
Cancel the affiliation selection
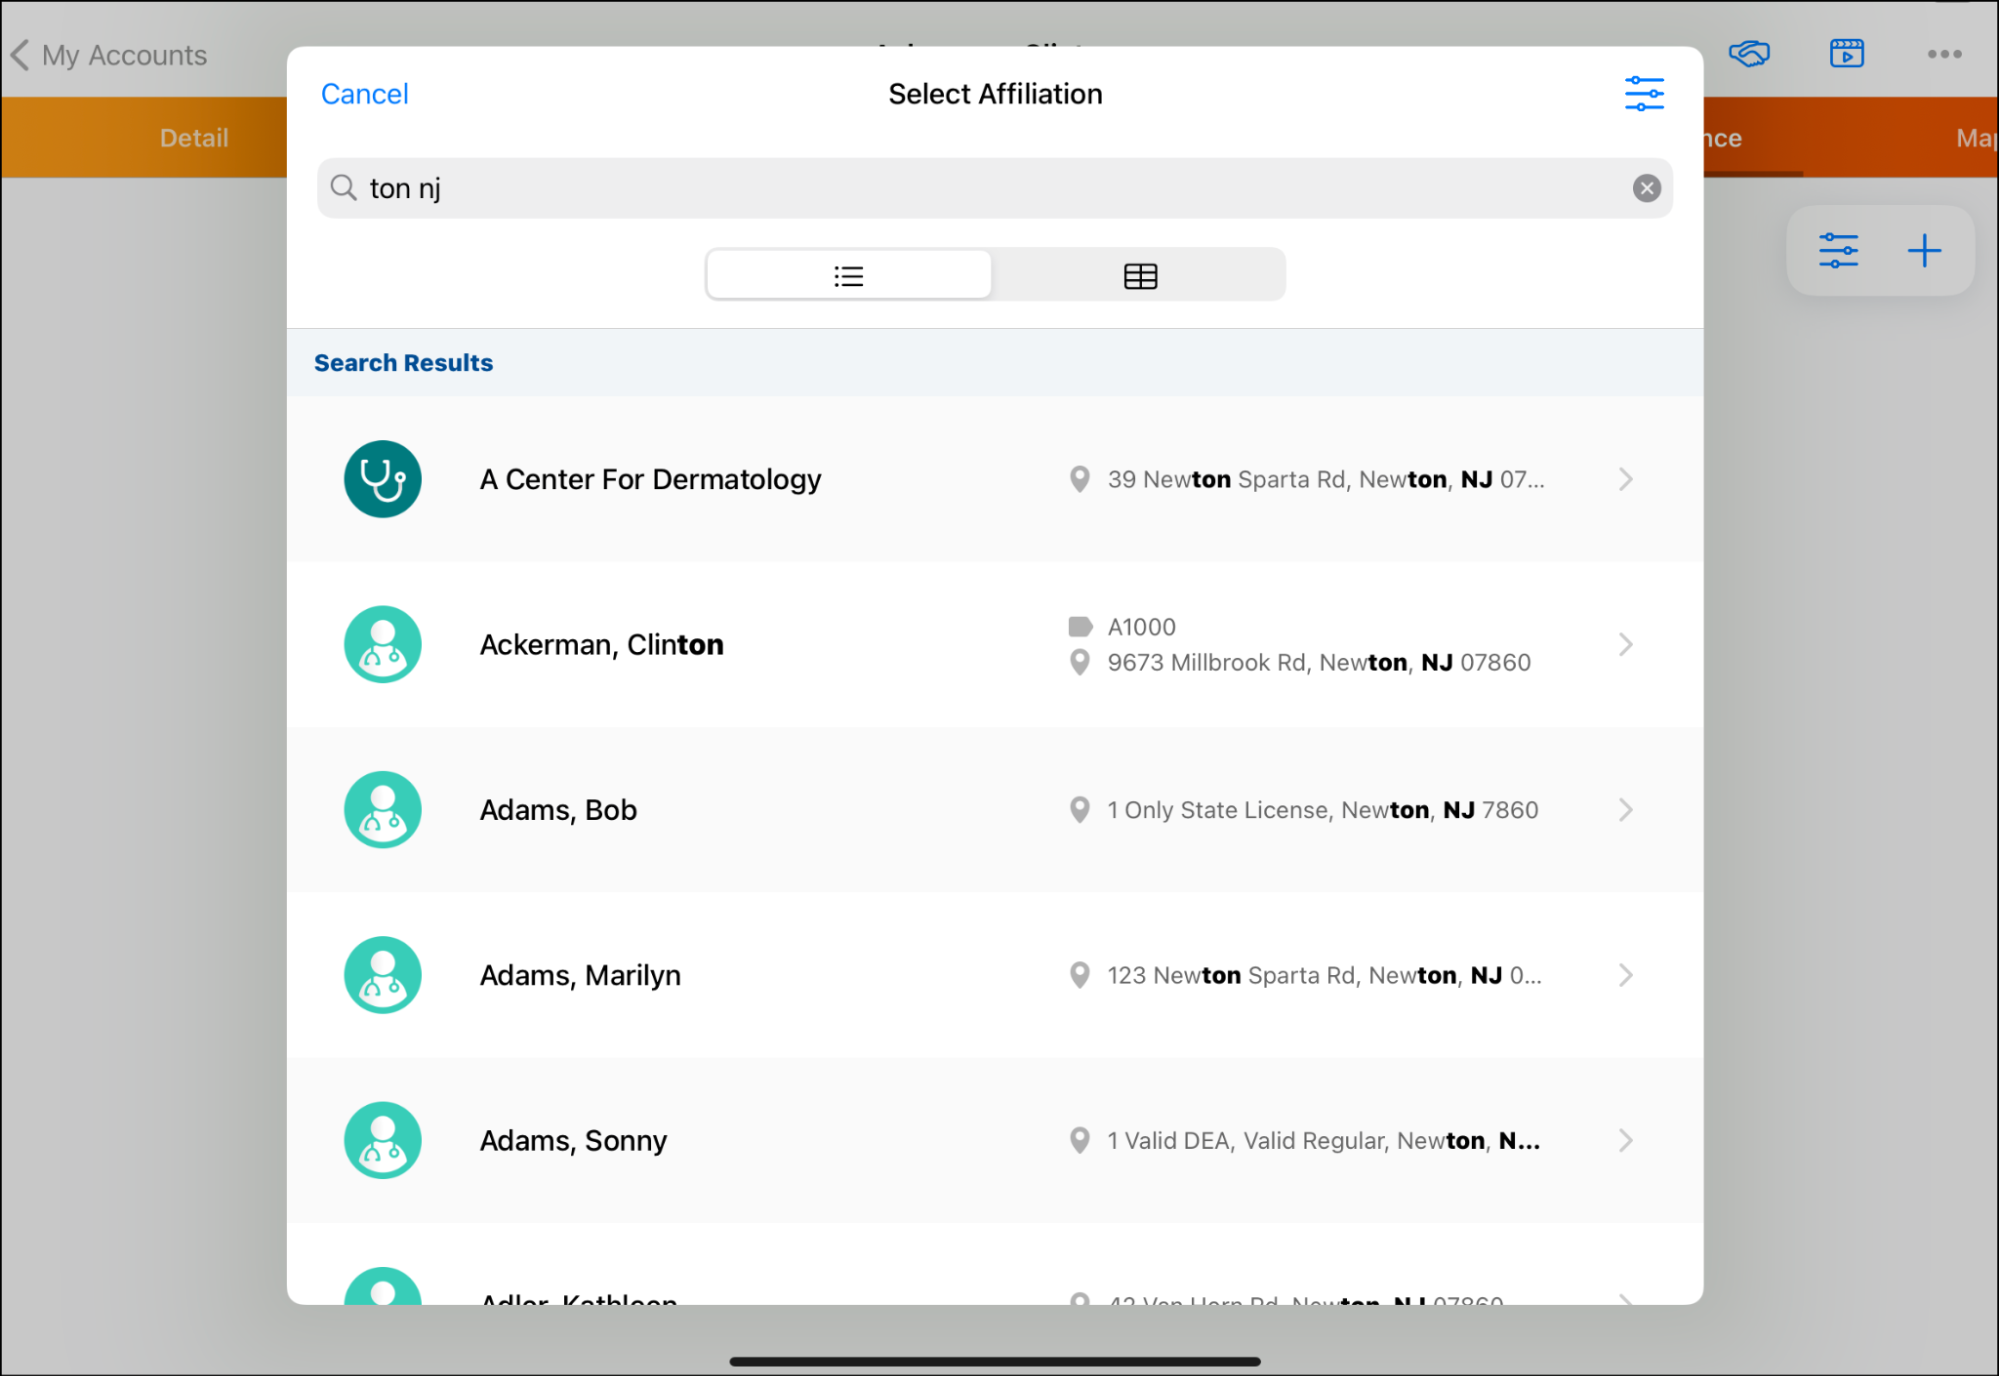click(364, 94)
